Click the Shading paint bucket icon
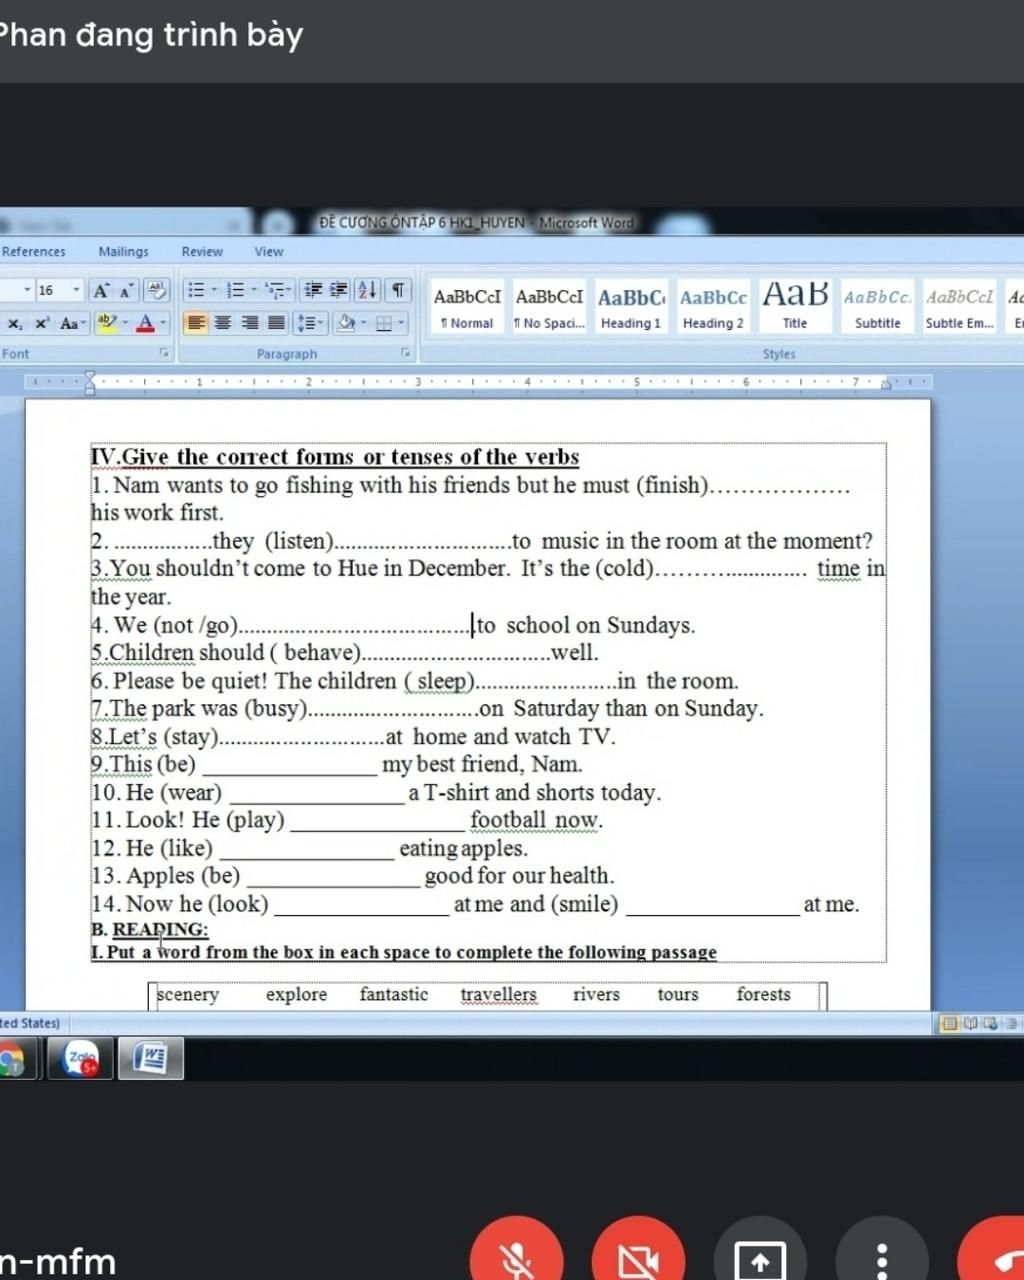This screenshot has height=1280, width=1024. tap(346, 323)
